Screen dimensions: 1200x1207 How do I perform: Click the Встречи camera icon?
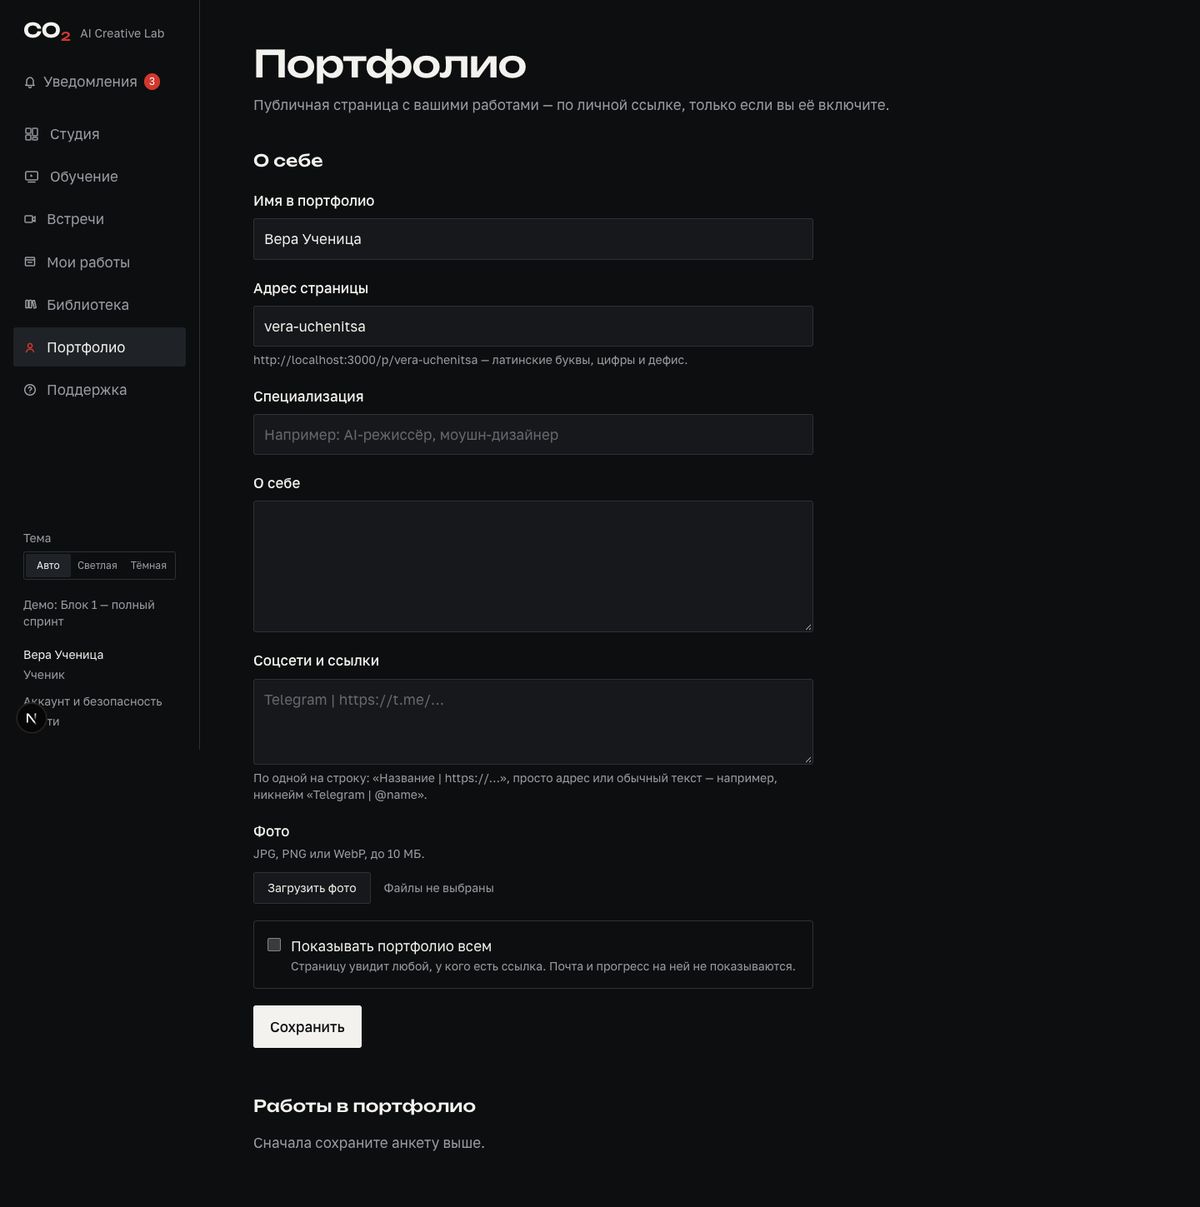[x=30, y=219]
